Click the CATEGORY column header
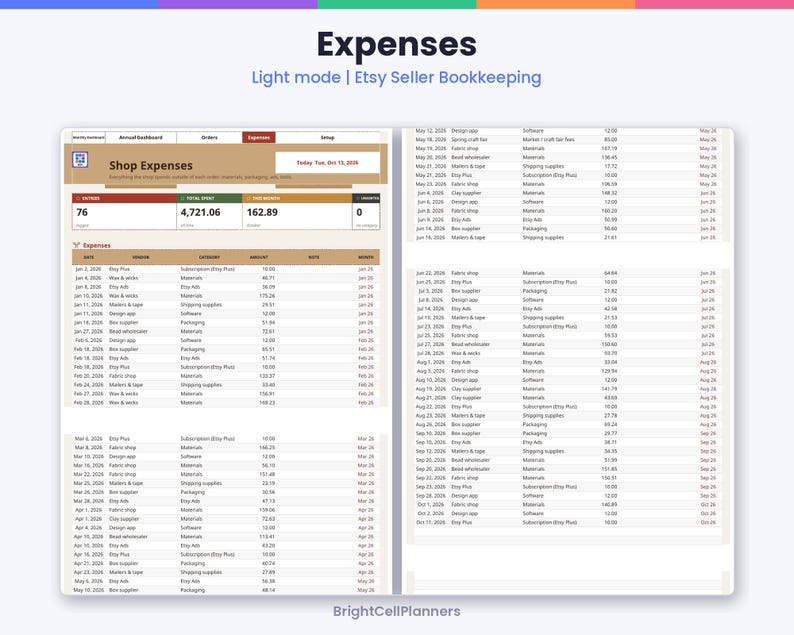The height and width of the screenshot is (635, 794). [x=209, y=257]
